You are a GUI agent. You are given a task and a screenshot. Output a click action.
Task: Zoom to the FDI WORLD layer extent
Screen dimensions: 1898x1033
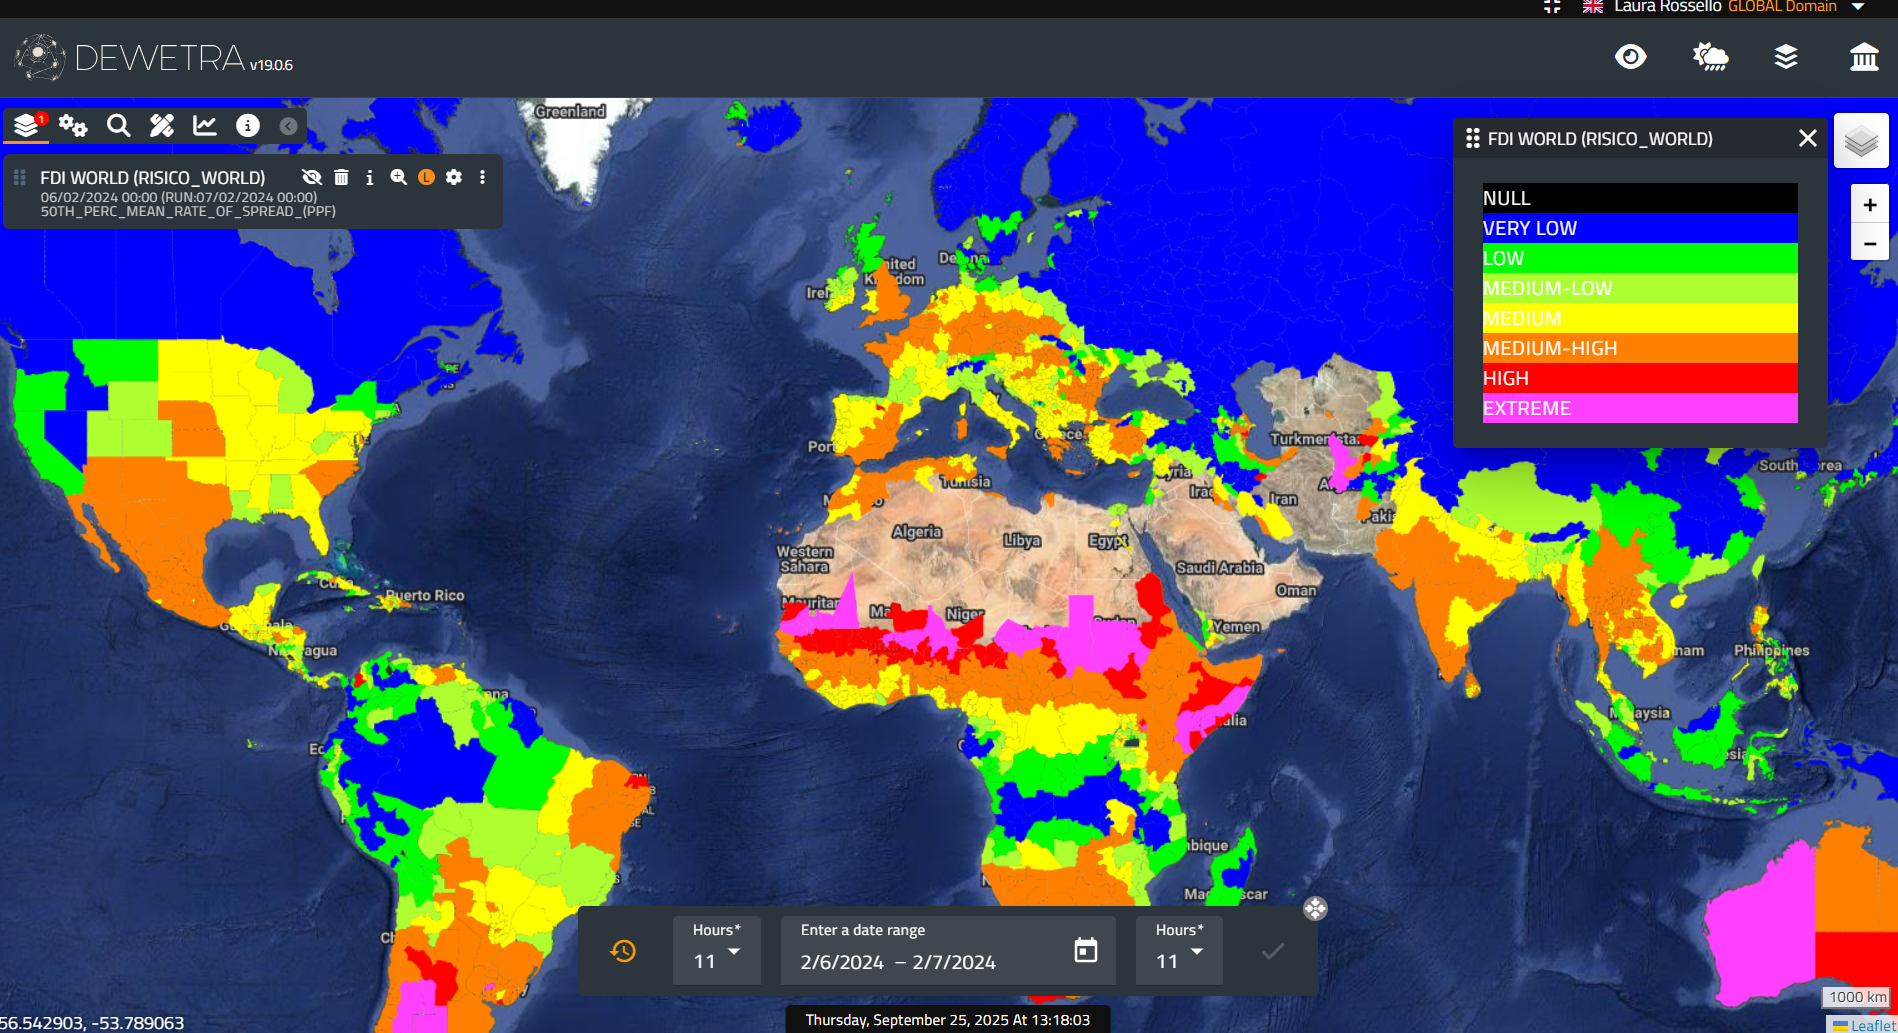398,177
